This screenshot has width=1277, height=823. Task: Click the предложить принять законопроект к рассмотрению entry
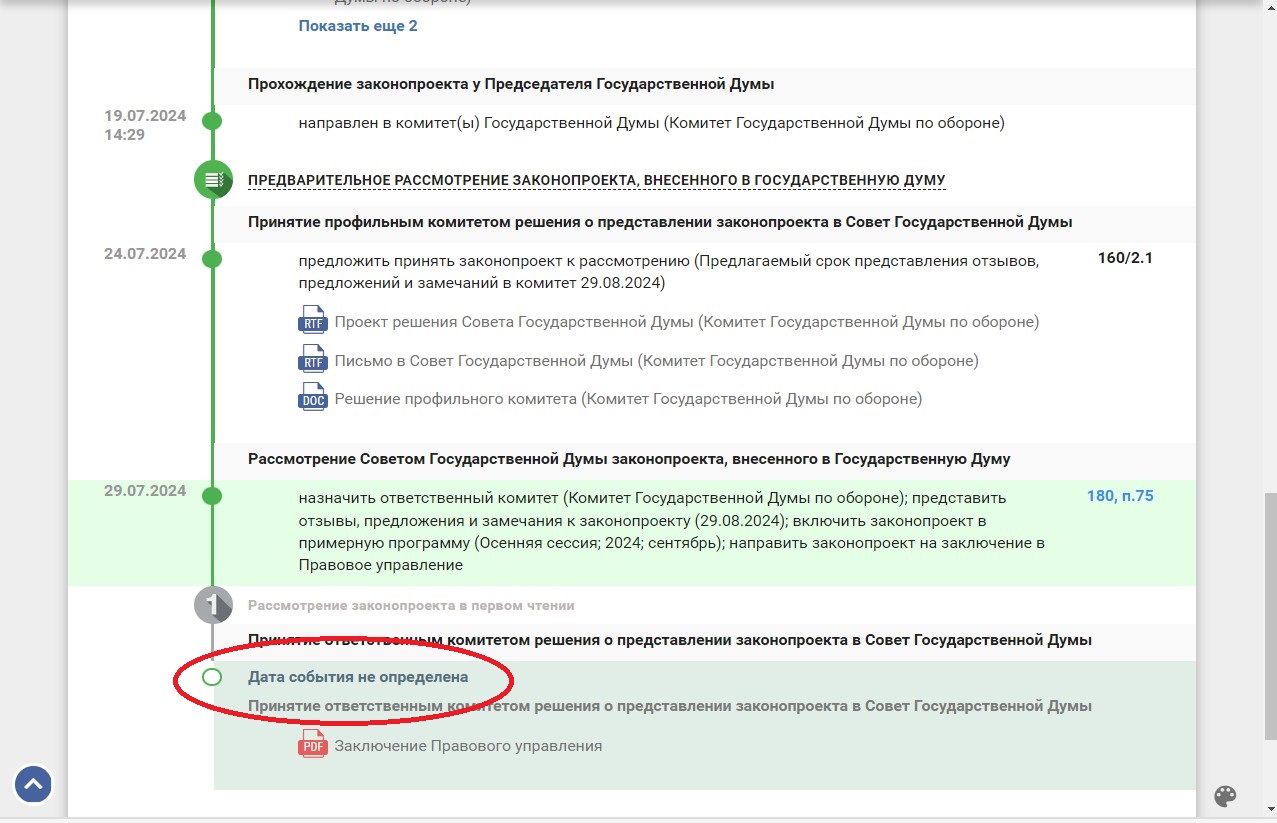click(669, 272)
